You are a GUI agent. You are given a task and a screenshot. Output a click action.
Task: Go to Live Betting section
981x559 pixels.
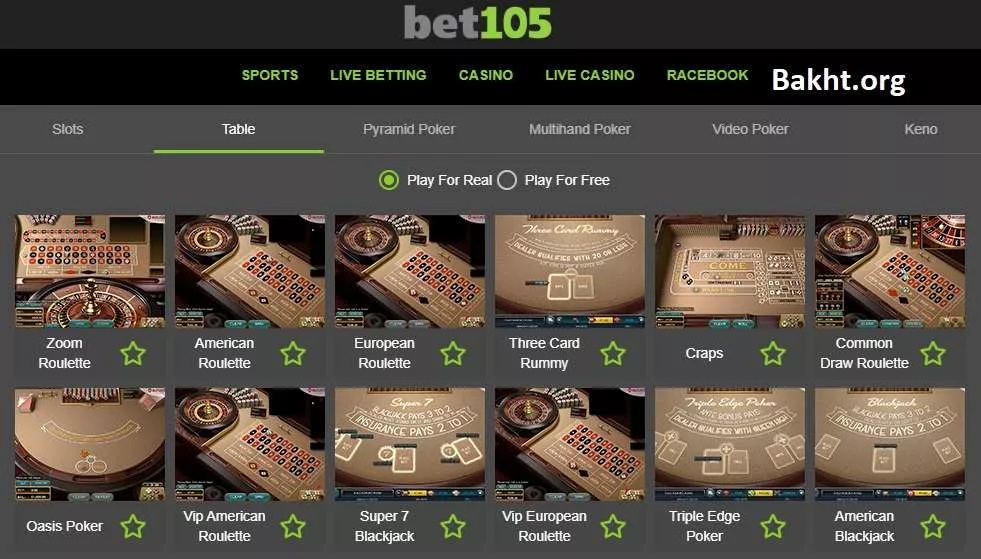point(378,75)
